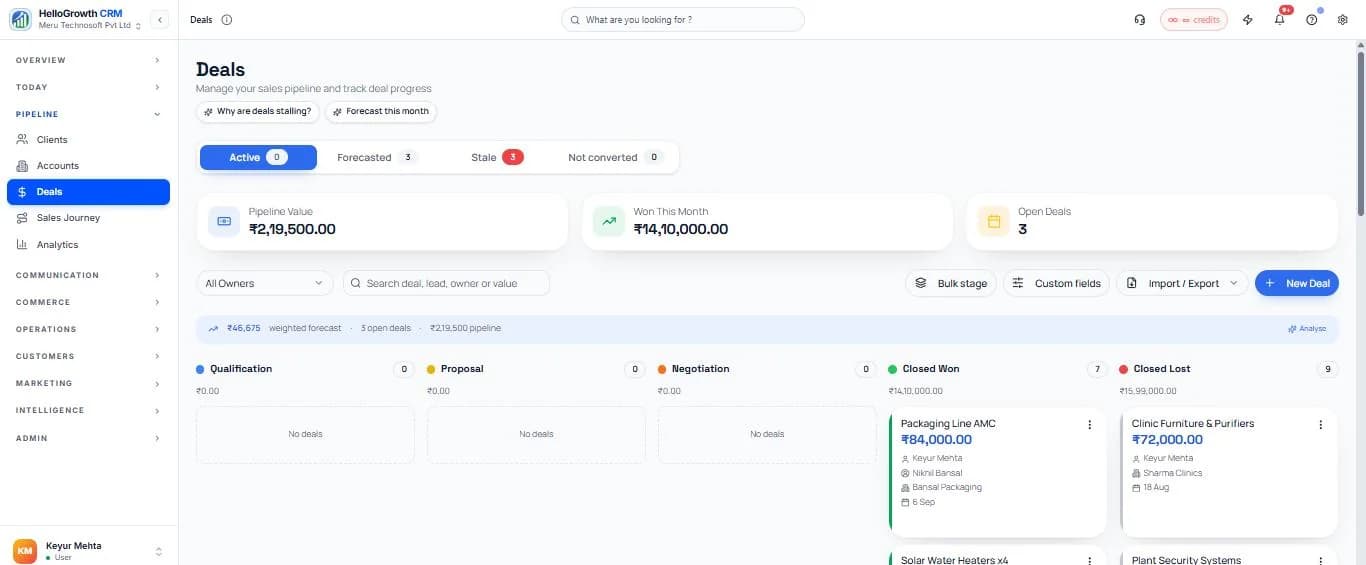Open the Keyur Mehta user menu

88,550
